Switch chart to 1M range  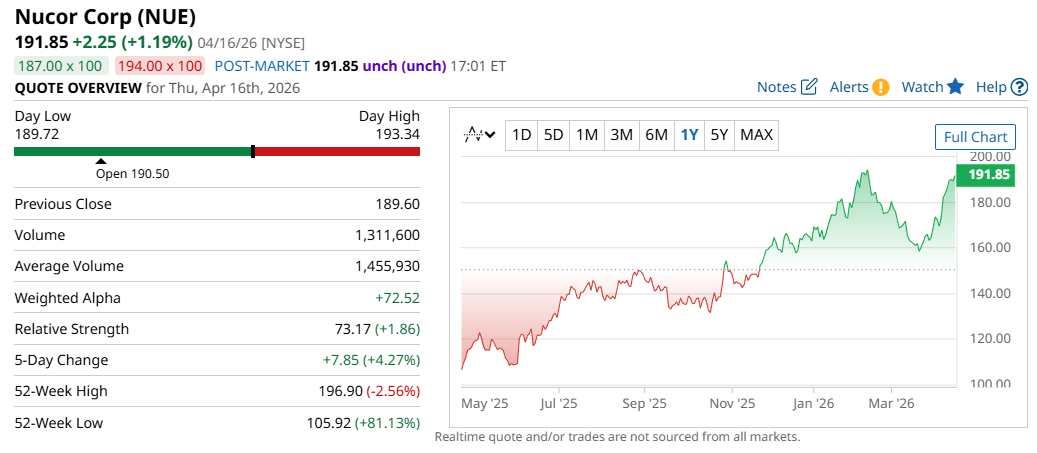[587, 135]
